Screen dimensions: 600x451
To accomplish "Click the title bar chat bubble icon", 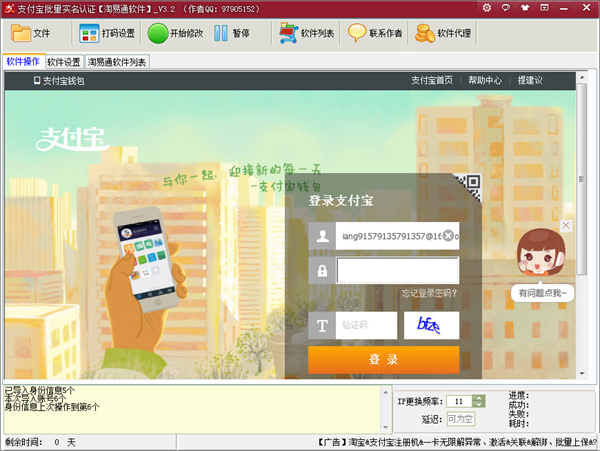I will pyautogui.click(x=506, y=7).
